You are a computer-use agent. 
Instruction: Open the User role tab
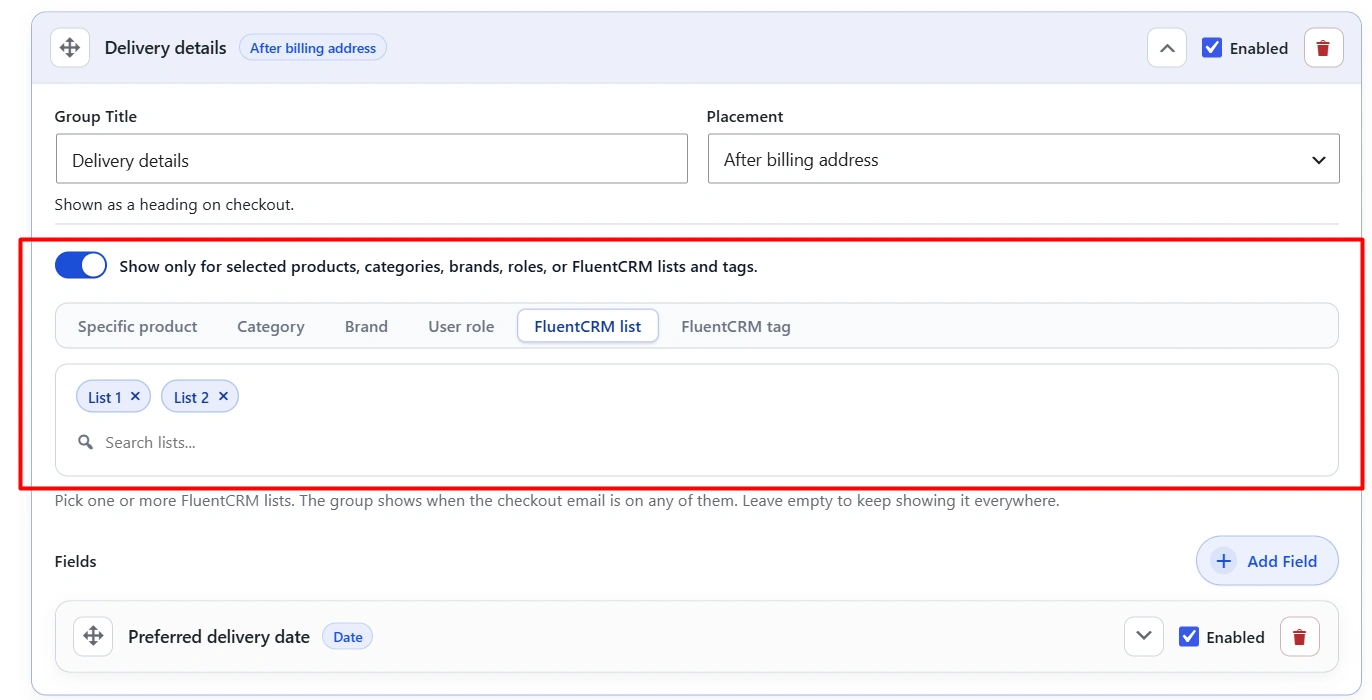point(461,326)
